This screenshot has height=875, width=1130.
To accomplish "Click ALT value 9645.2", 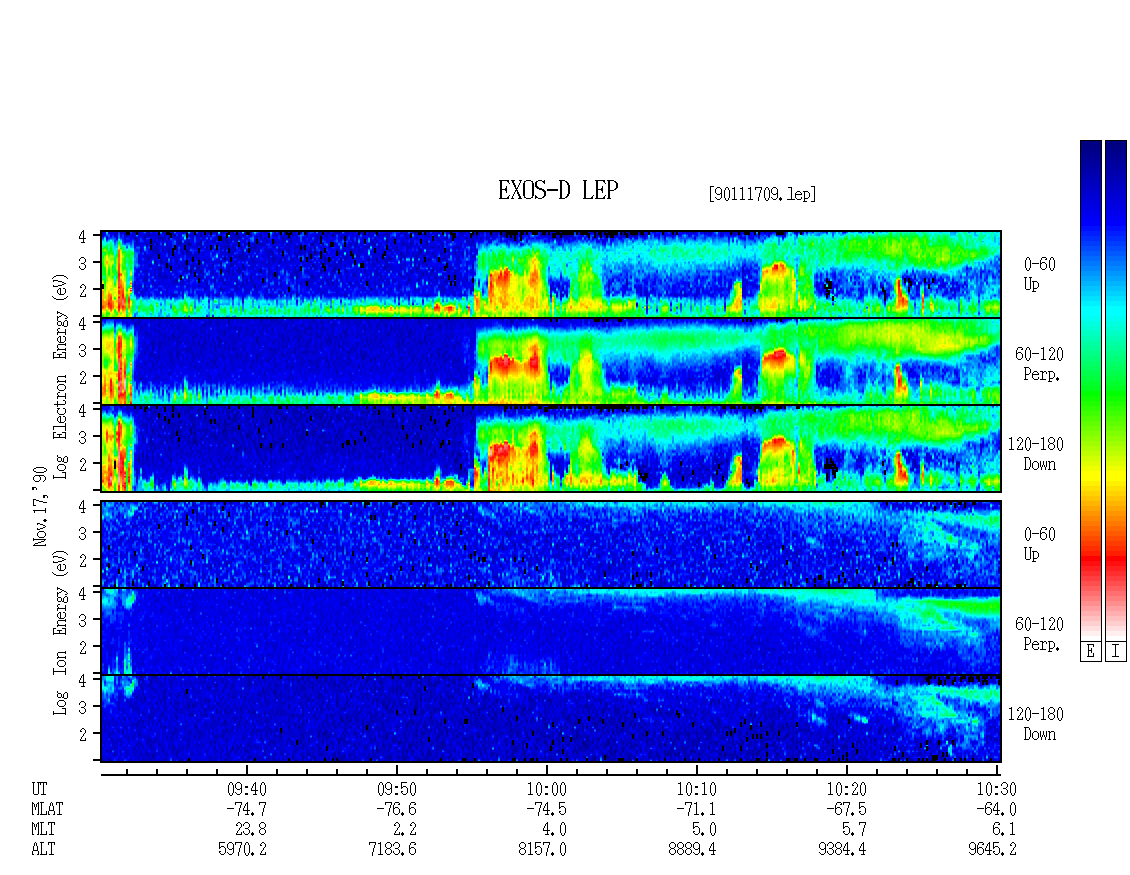I will click(992, 849).
